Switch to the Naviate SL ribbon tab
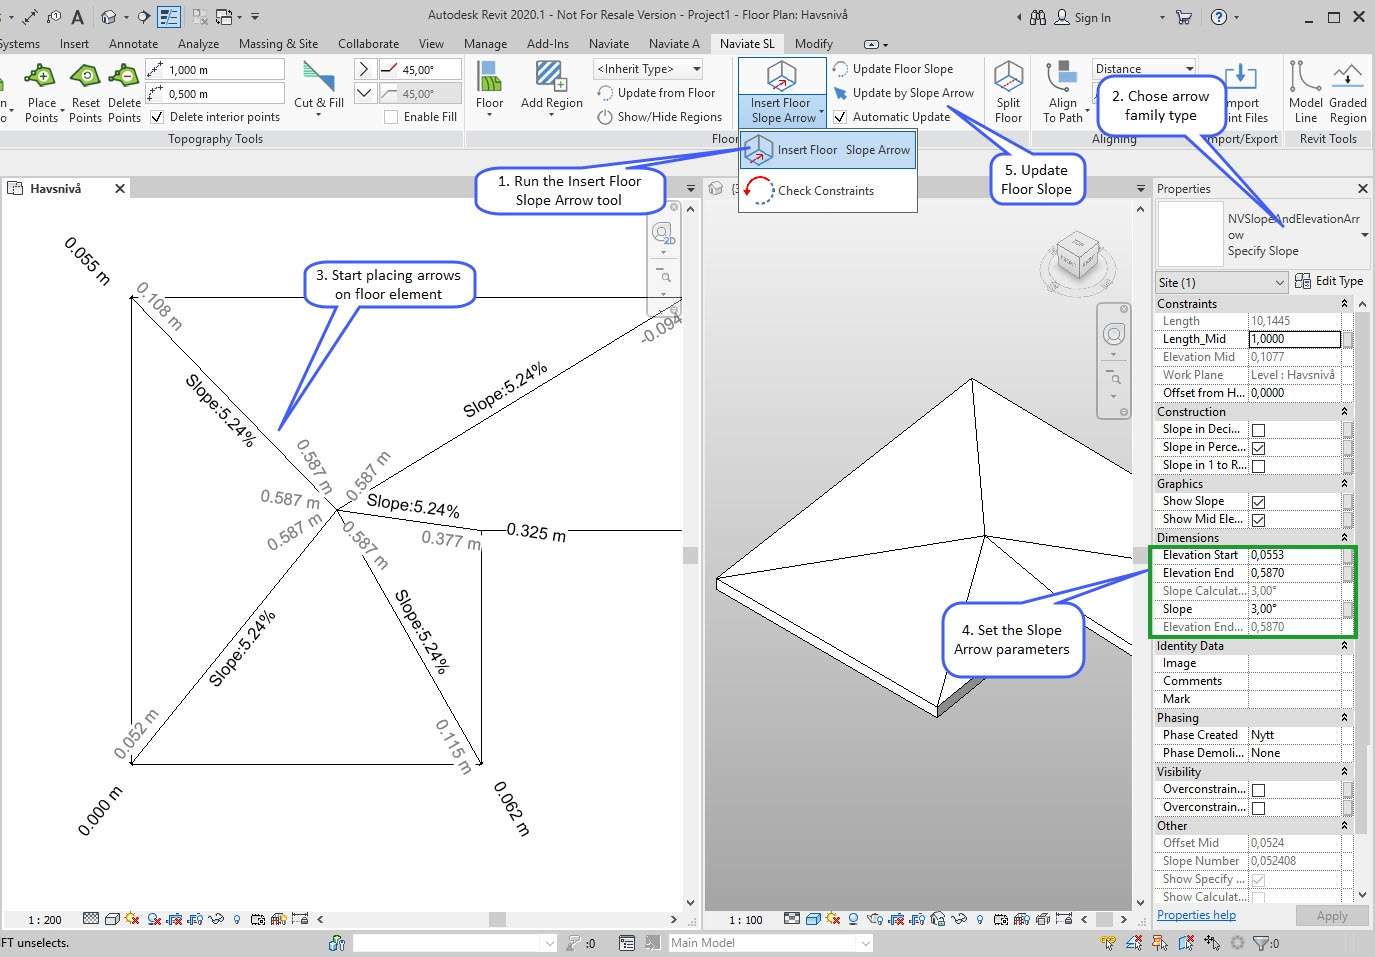The height and width of the screenshot is (957, 1375). coord(746,44)
